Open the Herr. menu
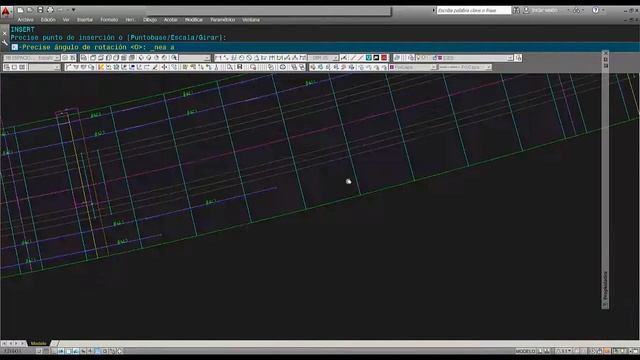The height and width of the screenshot is (360, 640). click(x=130, y=20)
